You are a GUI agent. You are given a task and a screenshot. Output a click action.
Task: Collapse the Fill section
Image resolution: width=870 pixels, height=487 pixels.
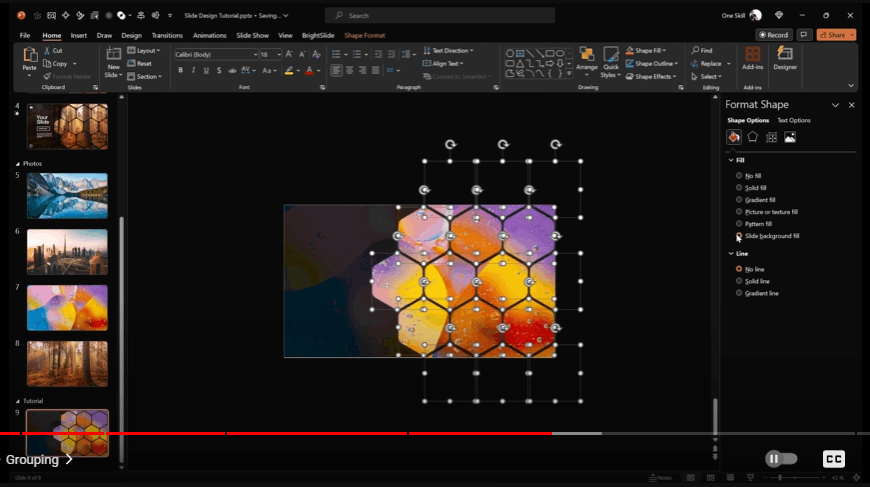pyautogui.click(x=731, y=160)
